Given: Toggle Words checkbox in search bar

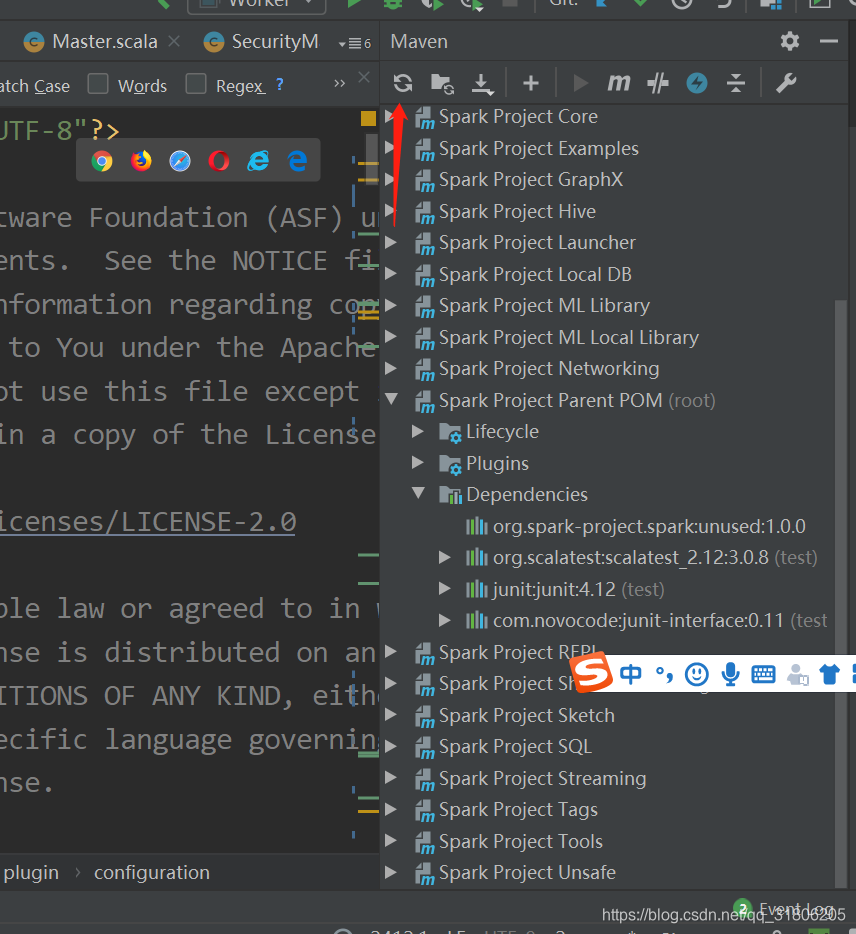Looking at the screenshot, I should [98, 85].
